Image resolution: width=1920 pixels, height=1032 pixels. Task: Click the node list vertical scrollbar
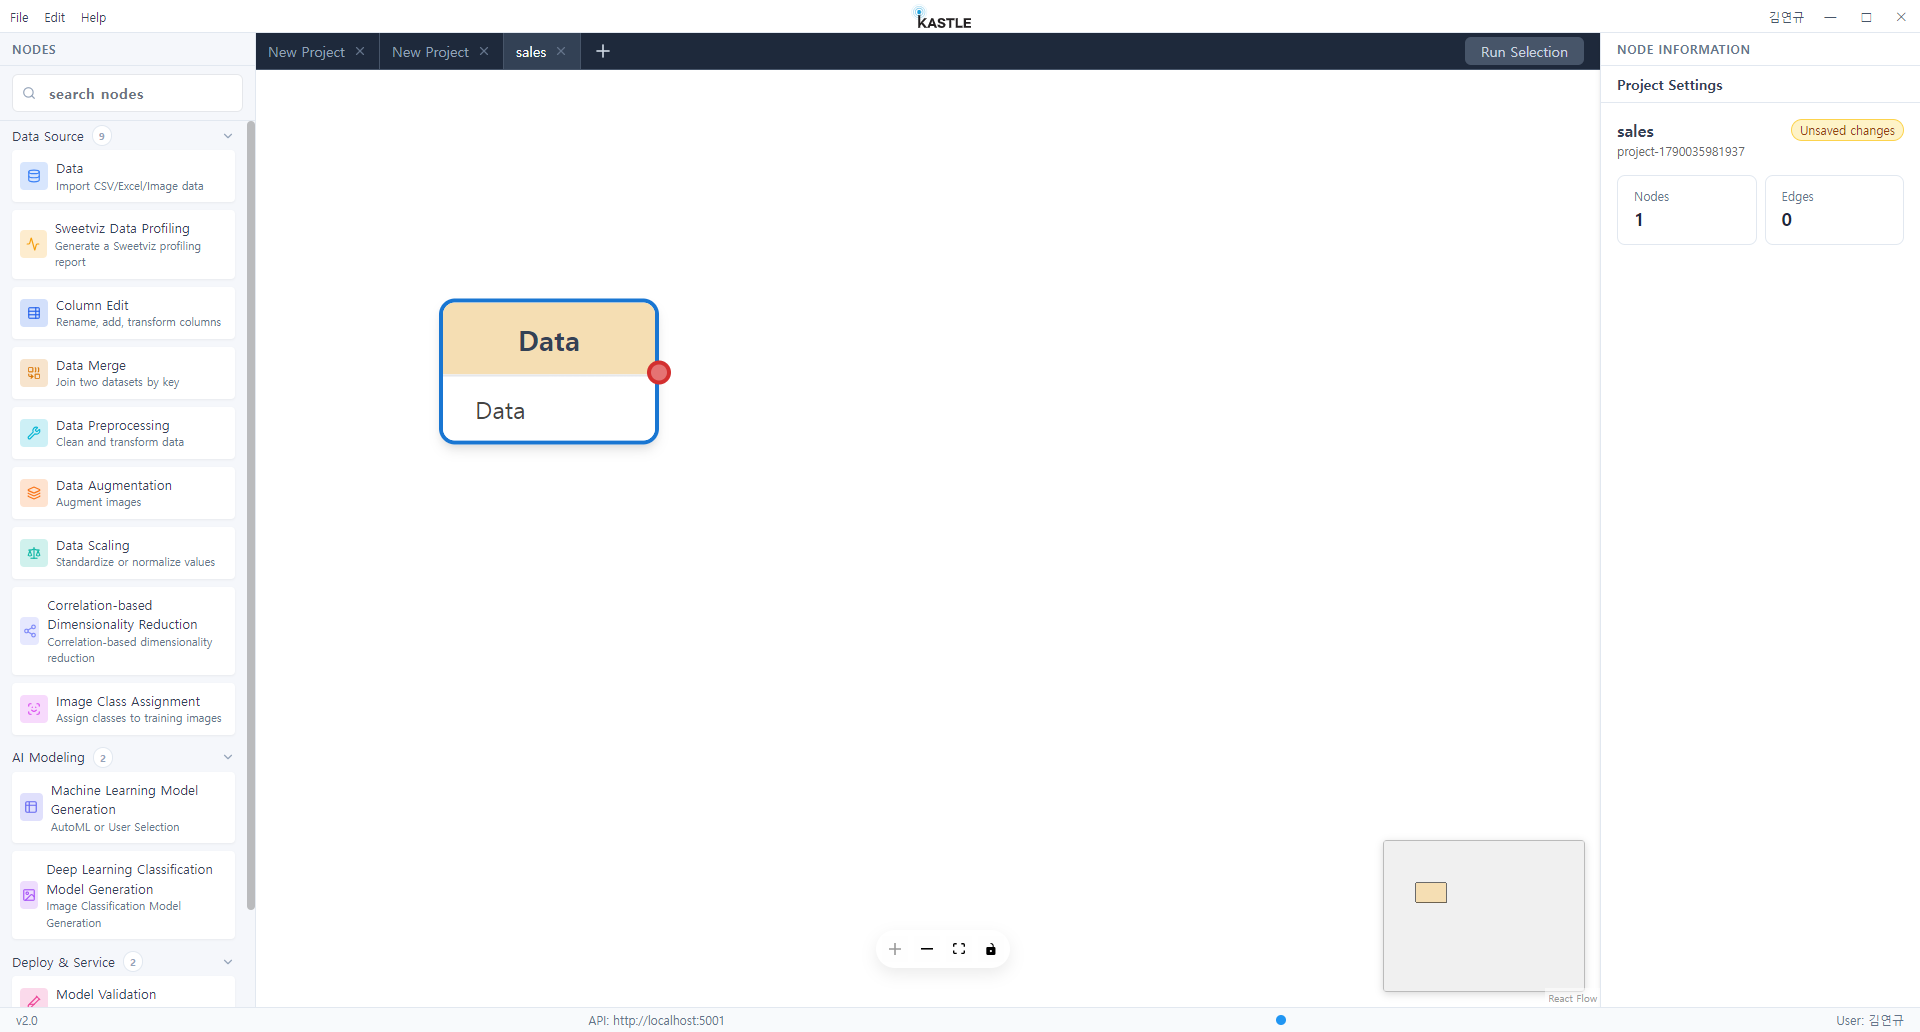tap(251, 515)
